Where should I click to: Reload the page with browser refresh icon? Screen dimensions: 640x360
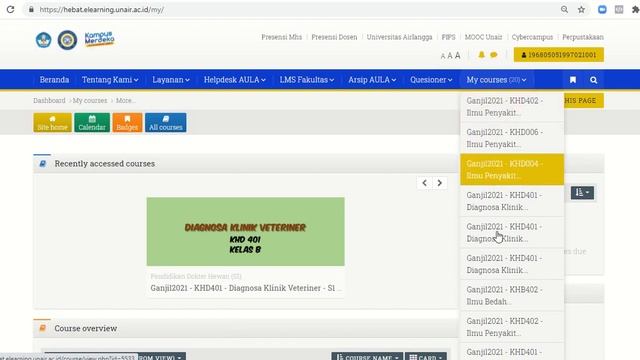coord(10,9)
